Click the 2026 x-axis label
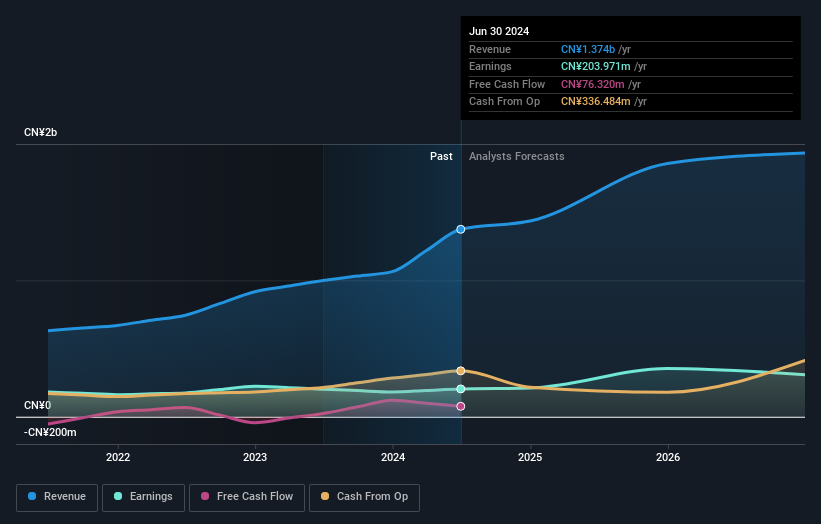Screen dimensions: 821x524 [x=668, y=457]
